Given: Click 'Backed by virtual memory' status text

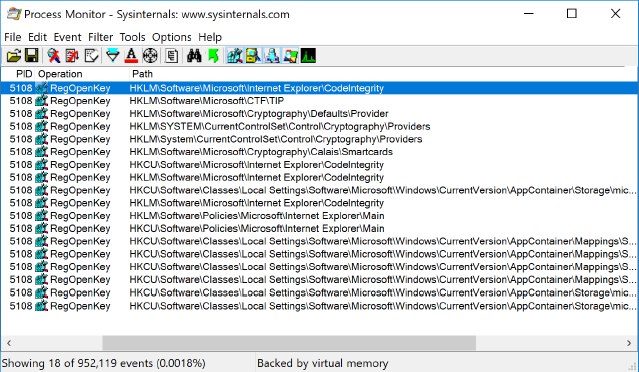Looking at the screenshot, I should pos(323,363).
